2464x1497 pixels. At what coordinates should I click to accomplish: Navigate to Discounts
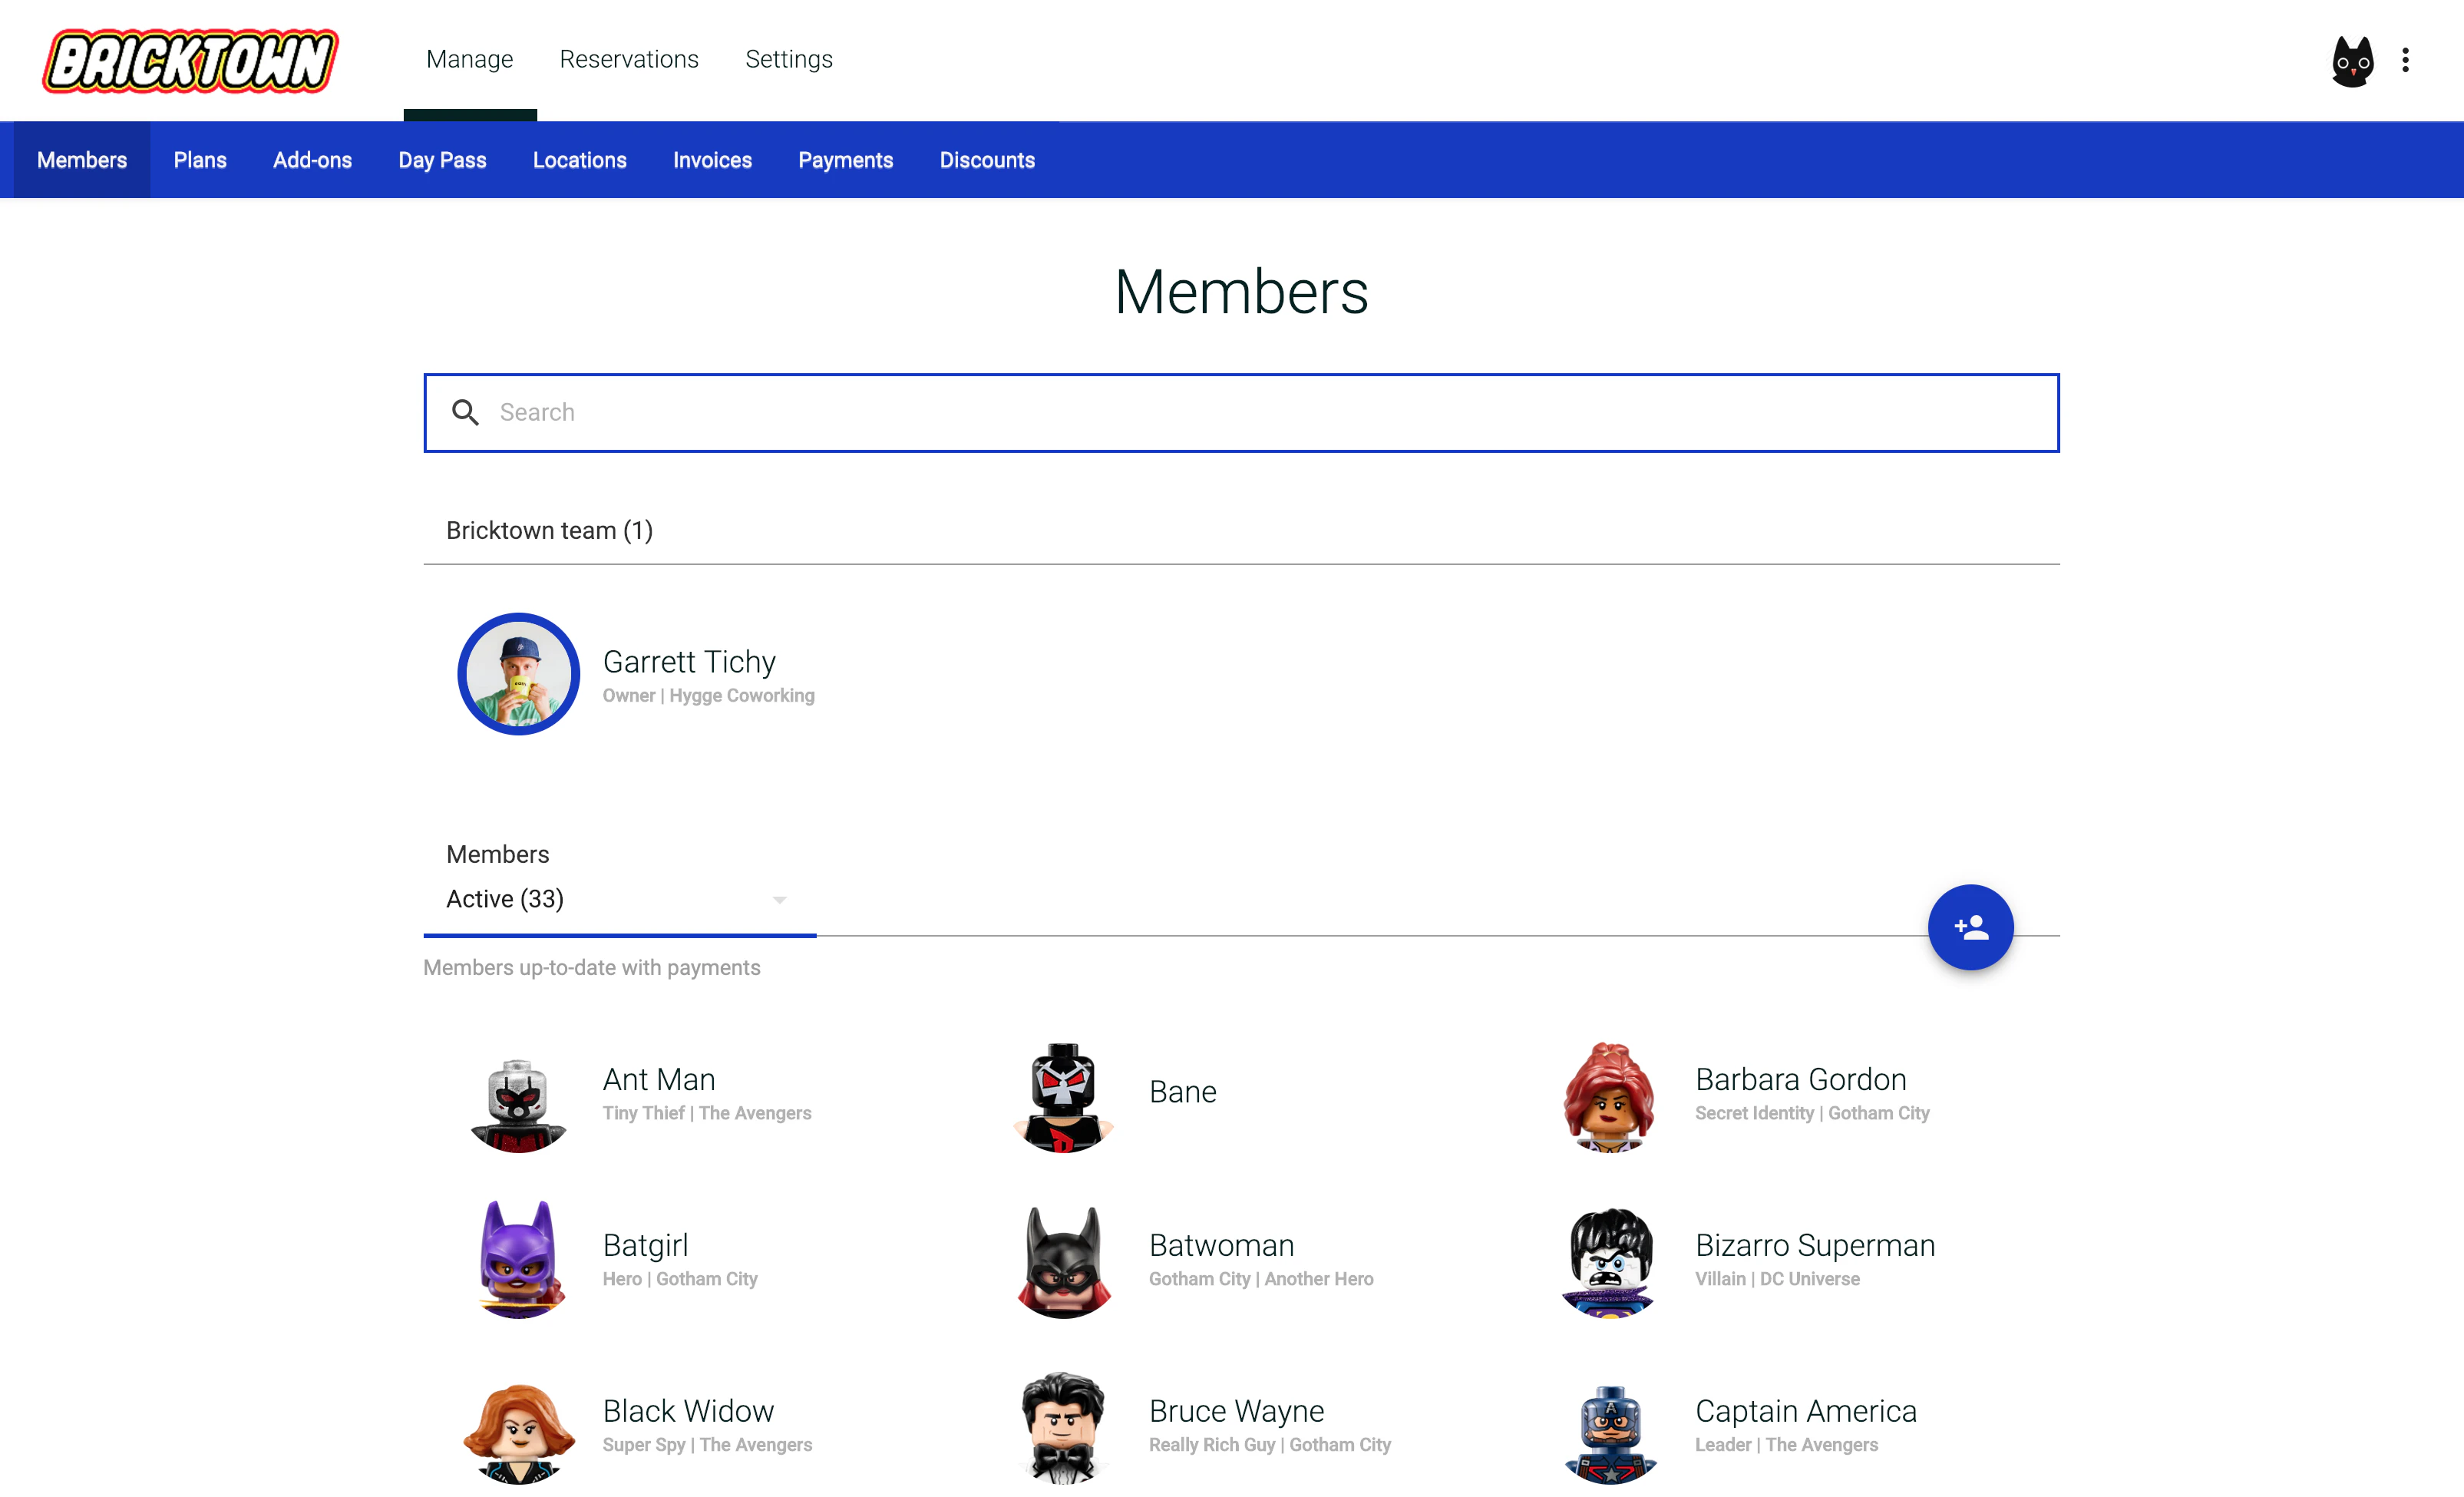986,160
